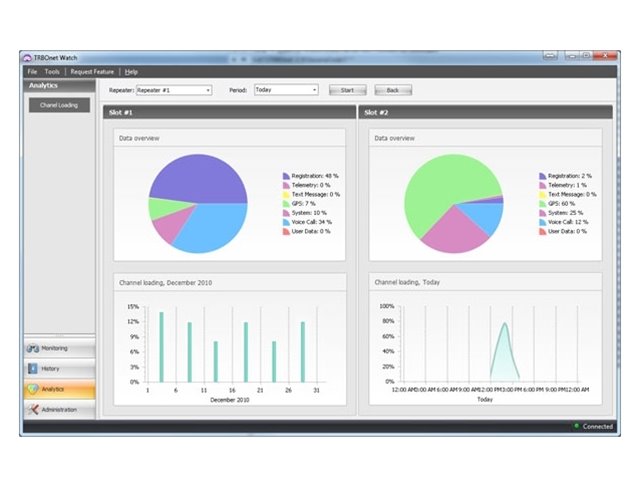Select the Analytics chart icon in sidebar
The width and height of the screenshot is (640, 488).
pos(33,389)
